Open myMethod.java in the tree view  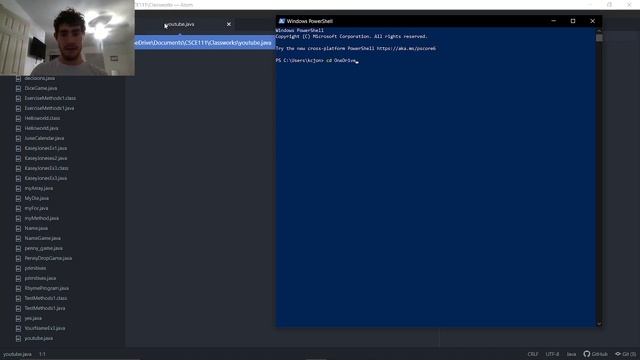pyautogui.click(x=41, y=218)
